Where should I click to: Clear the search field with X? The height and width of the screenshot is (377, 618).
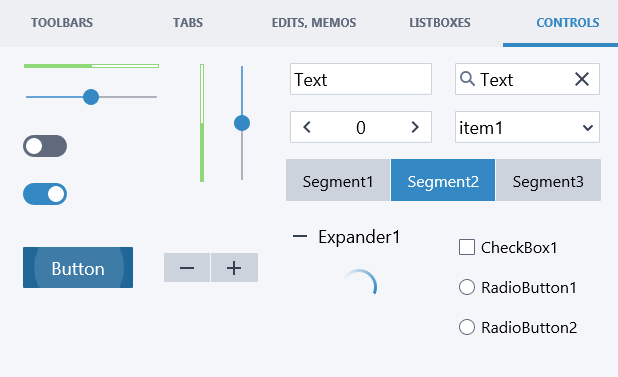point(582,79)
